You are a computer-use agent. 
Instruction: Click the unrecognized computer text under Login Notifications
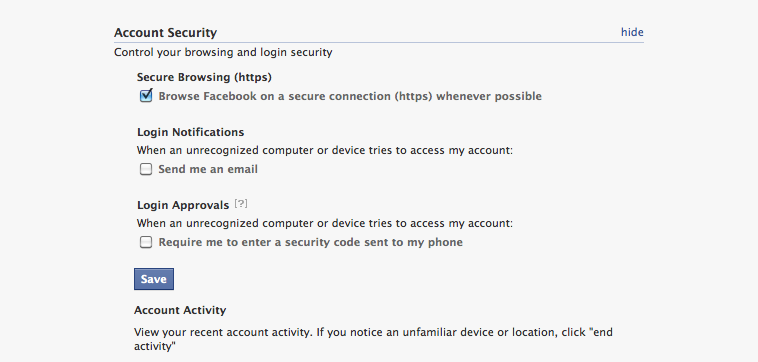pos(324,150)
